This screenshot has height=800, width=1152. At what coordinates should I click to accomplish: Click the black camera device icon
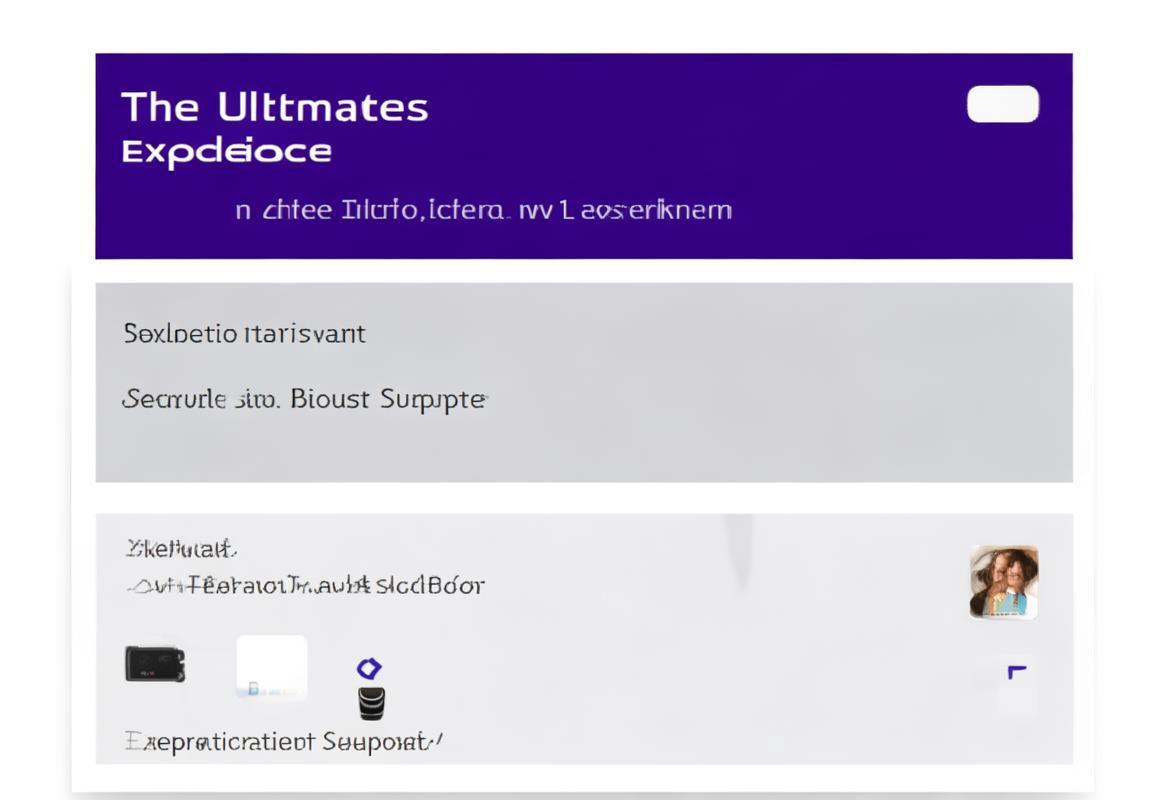(155, 664)
